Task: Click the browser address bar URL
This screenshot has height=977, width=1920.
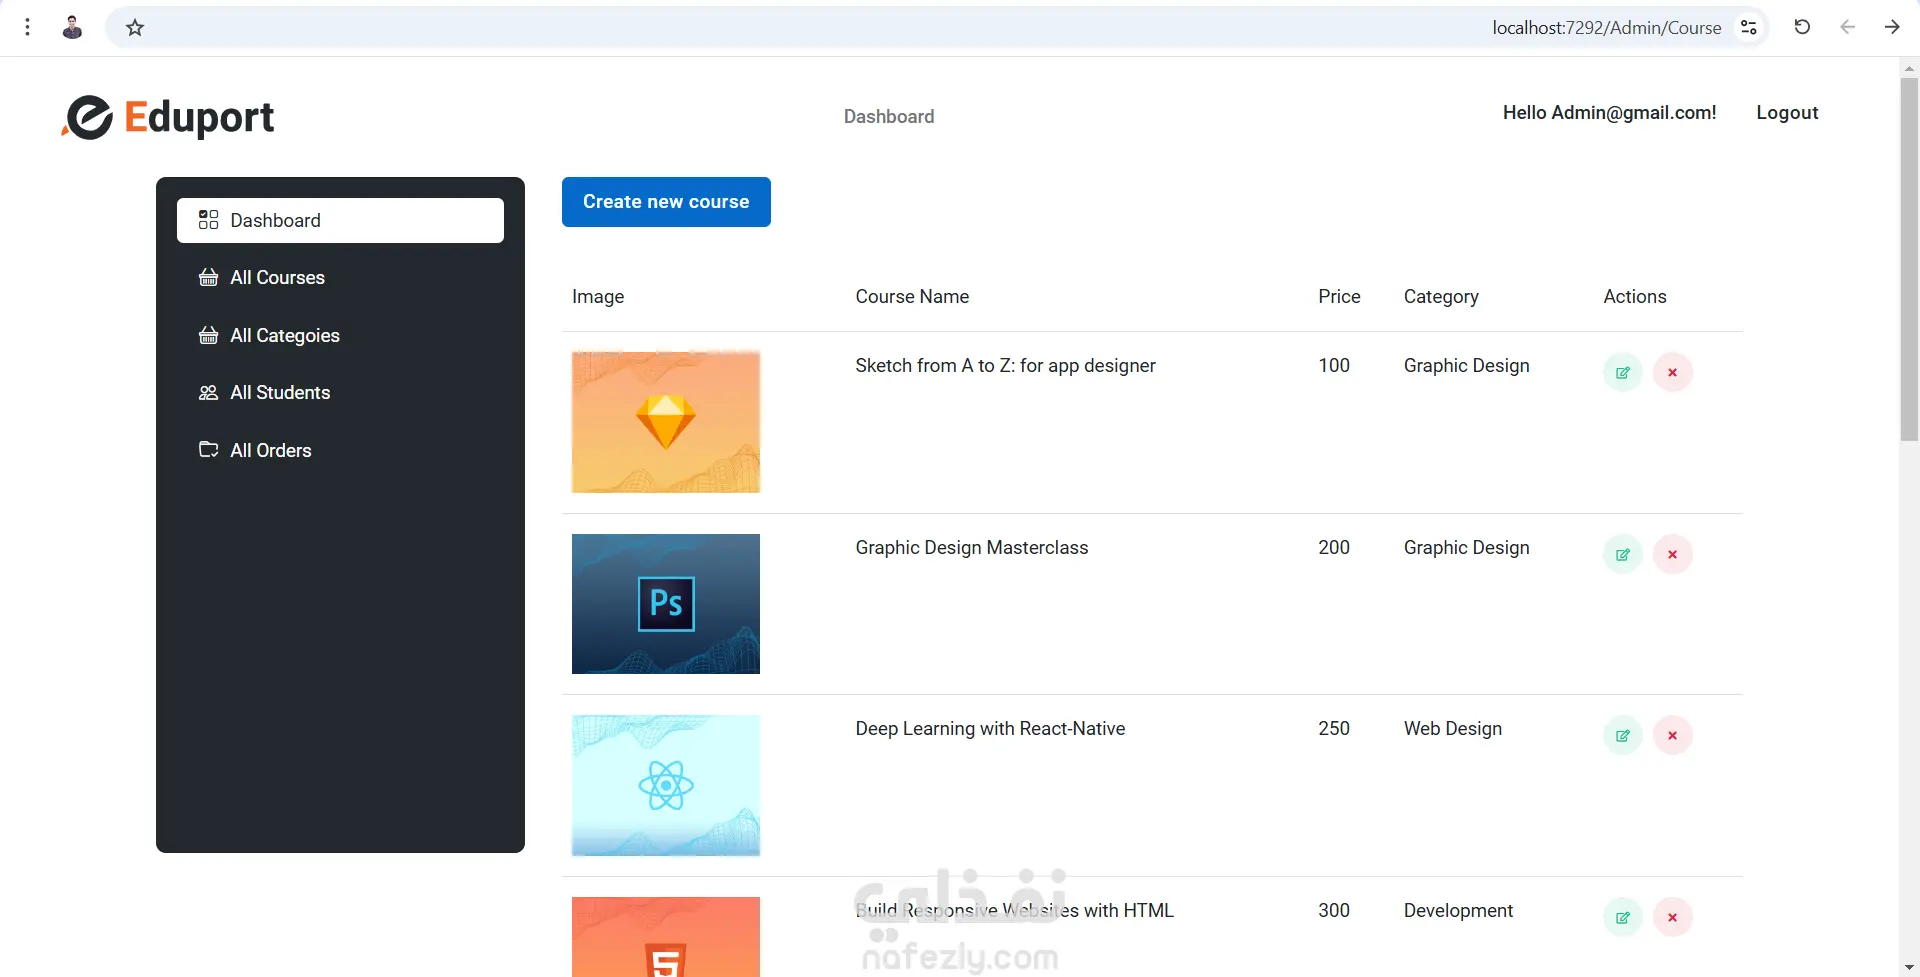Action: 1606,28
